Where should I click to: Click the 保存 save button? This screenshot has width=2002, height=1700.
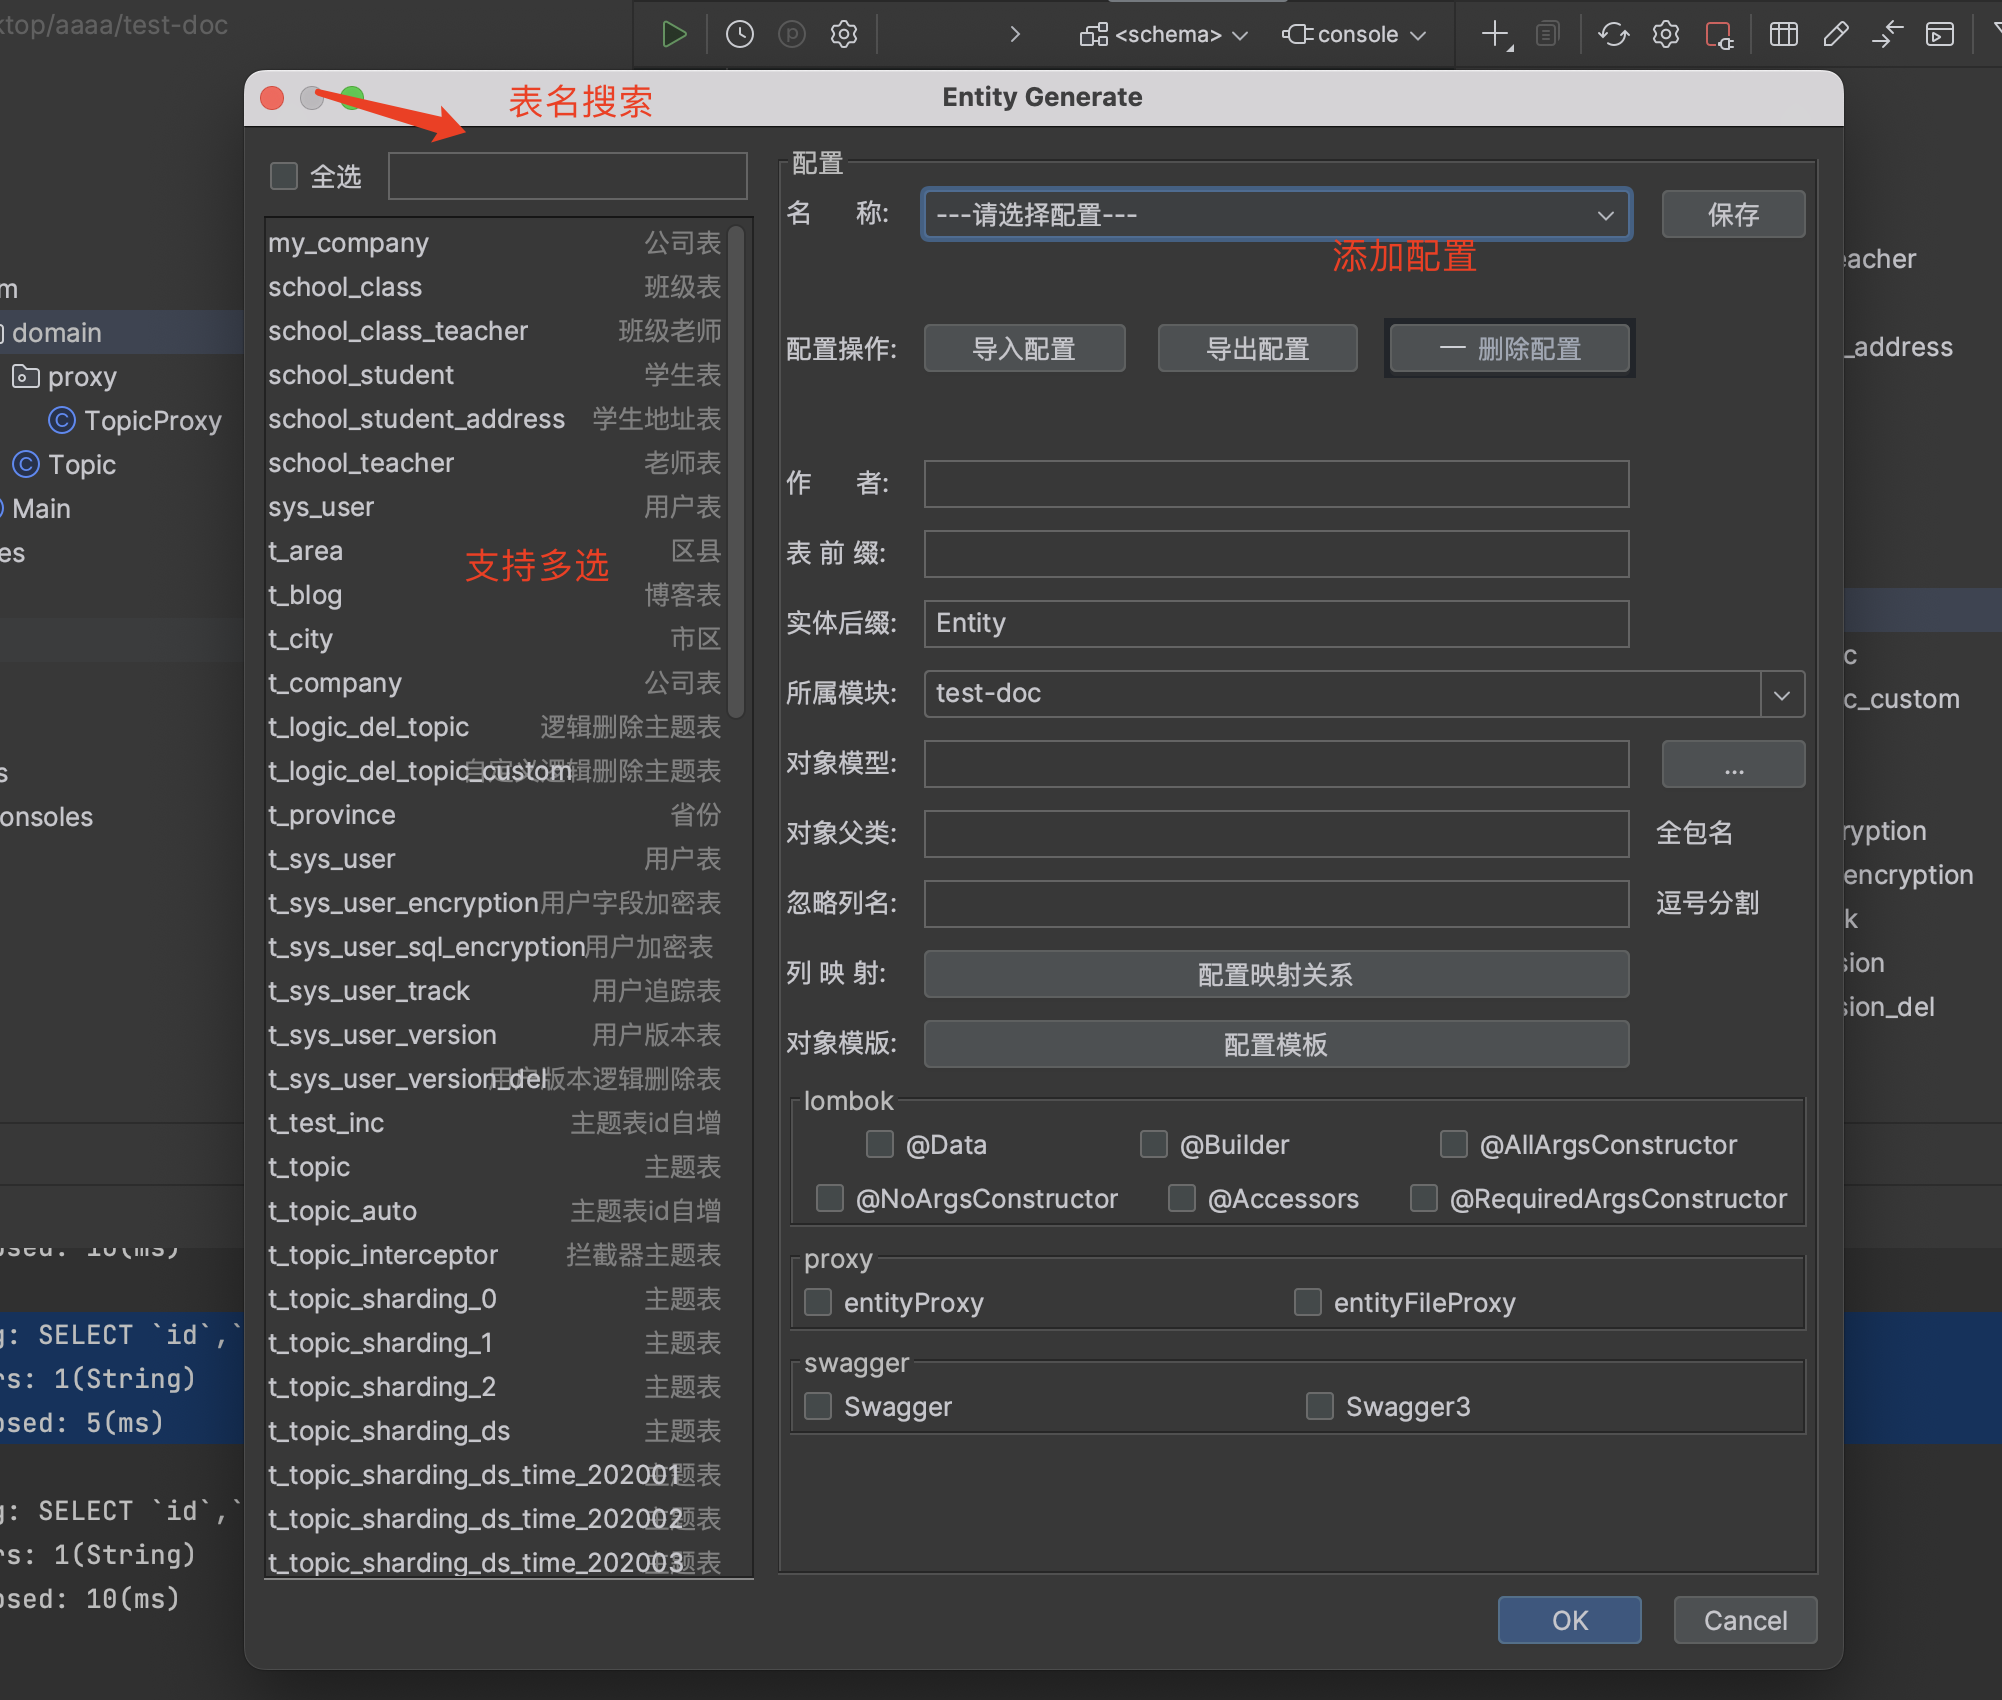click(1733, 214)
